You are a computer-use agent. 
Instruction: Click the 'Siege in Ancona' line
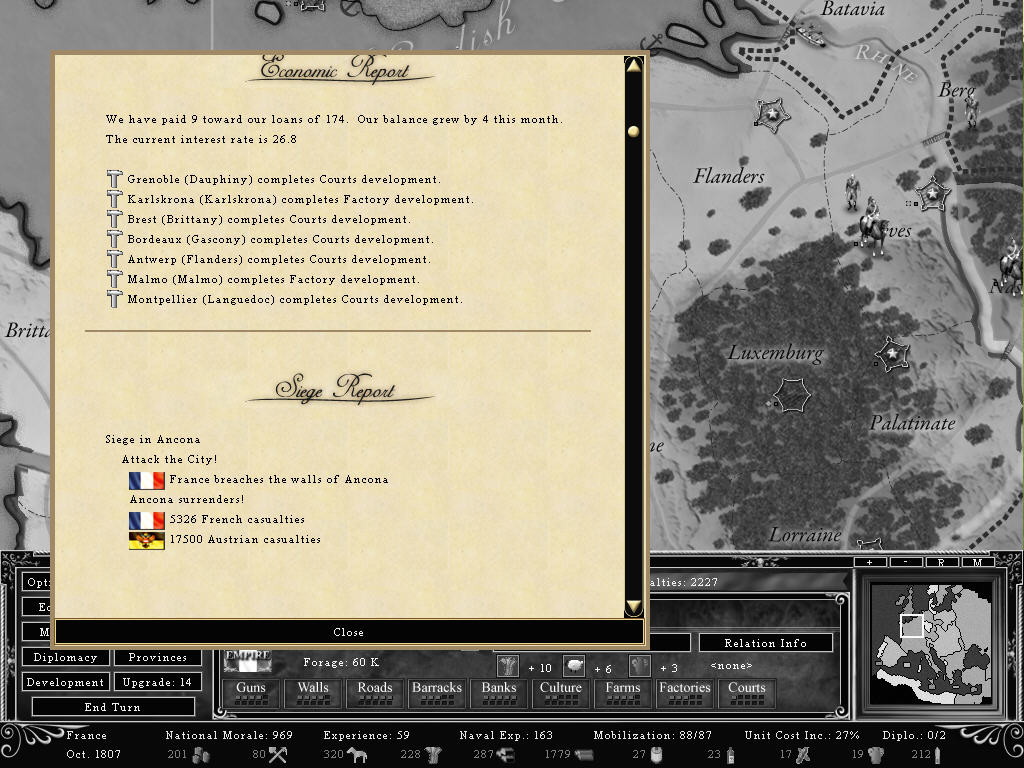tap(153, 440)
